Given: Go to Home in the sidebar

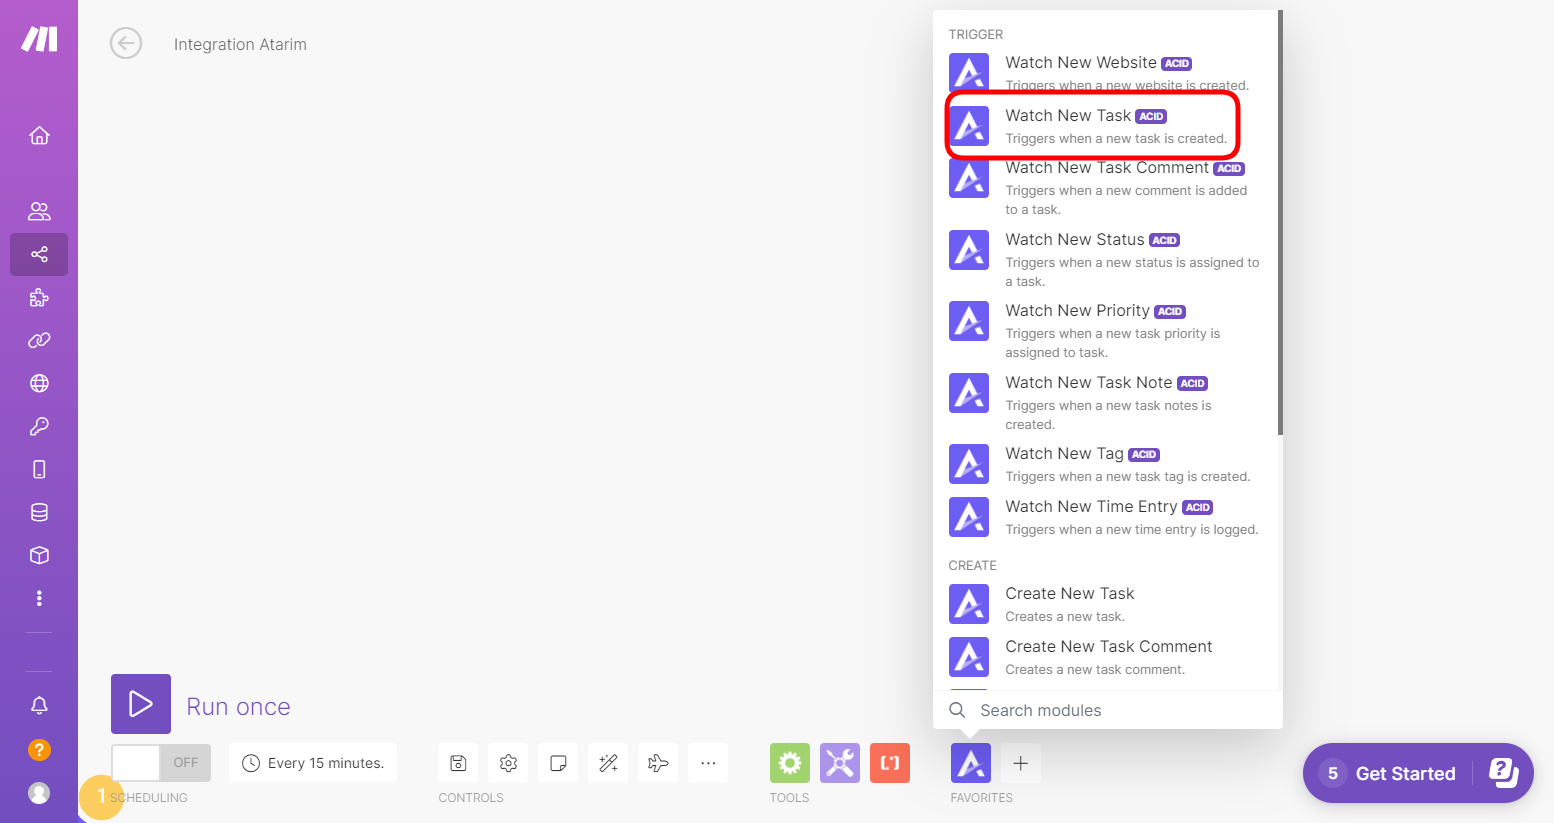Looking at the screenshot, I should 39,135.
